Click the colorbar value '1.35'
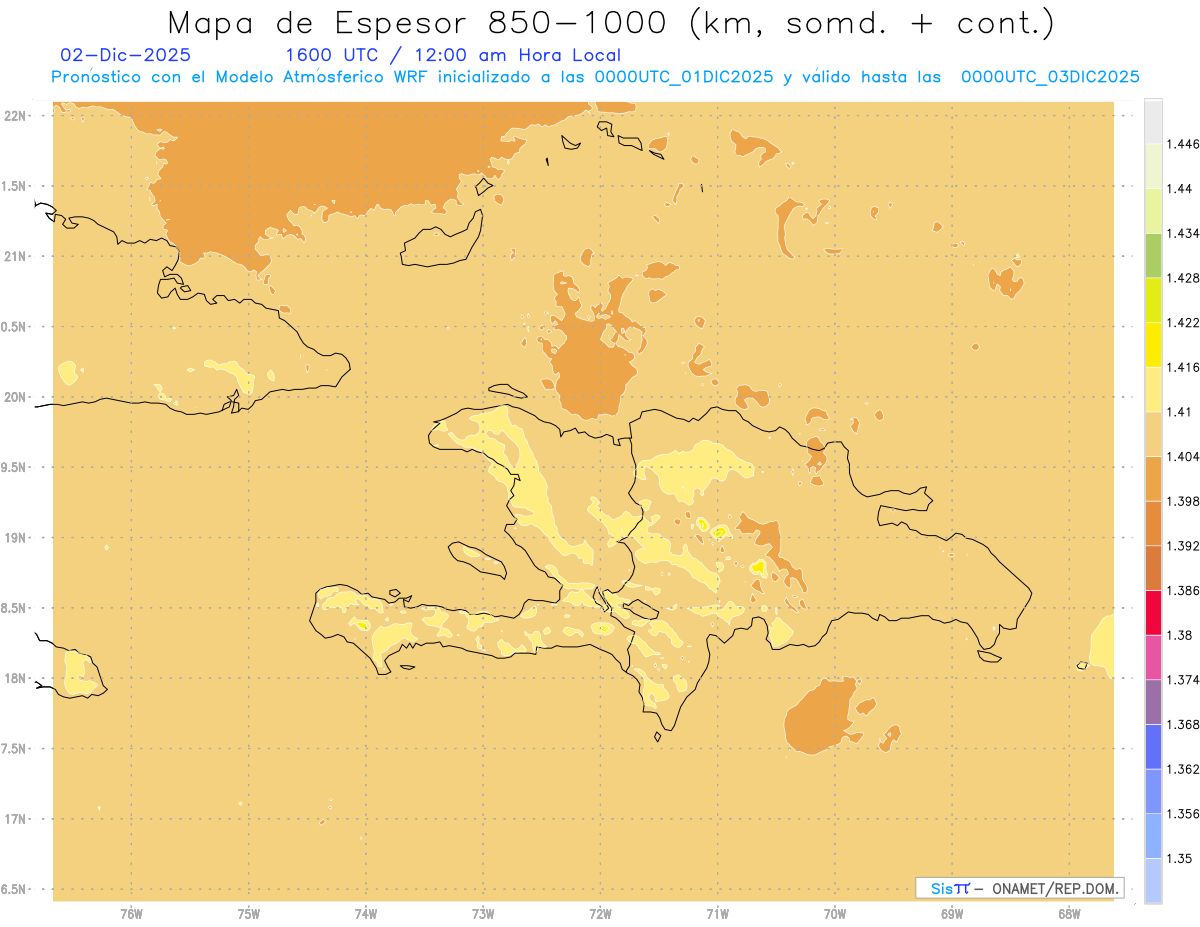 [1181, 858]
